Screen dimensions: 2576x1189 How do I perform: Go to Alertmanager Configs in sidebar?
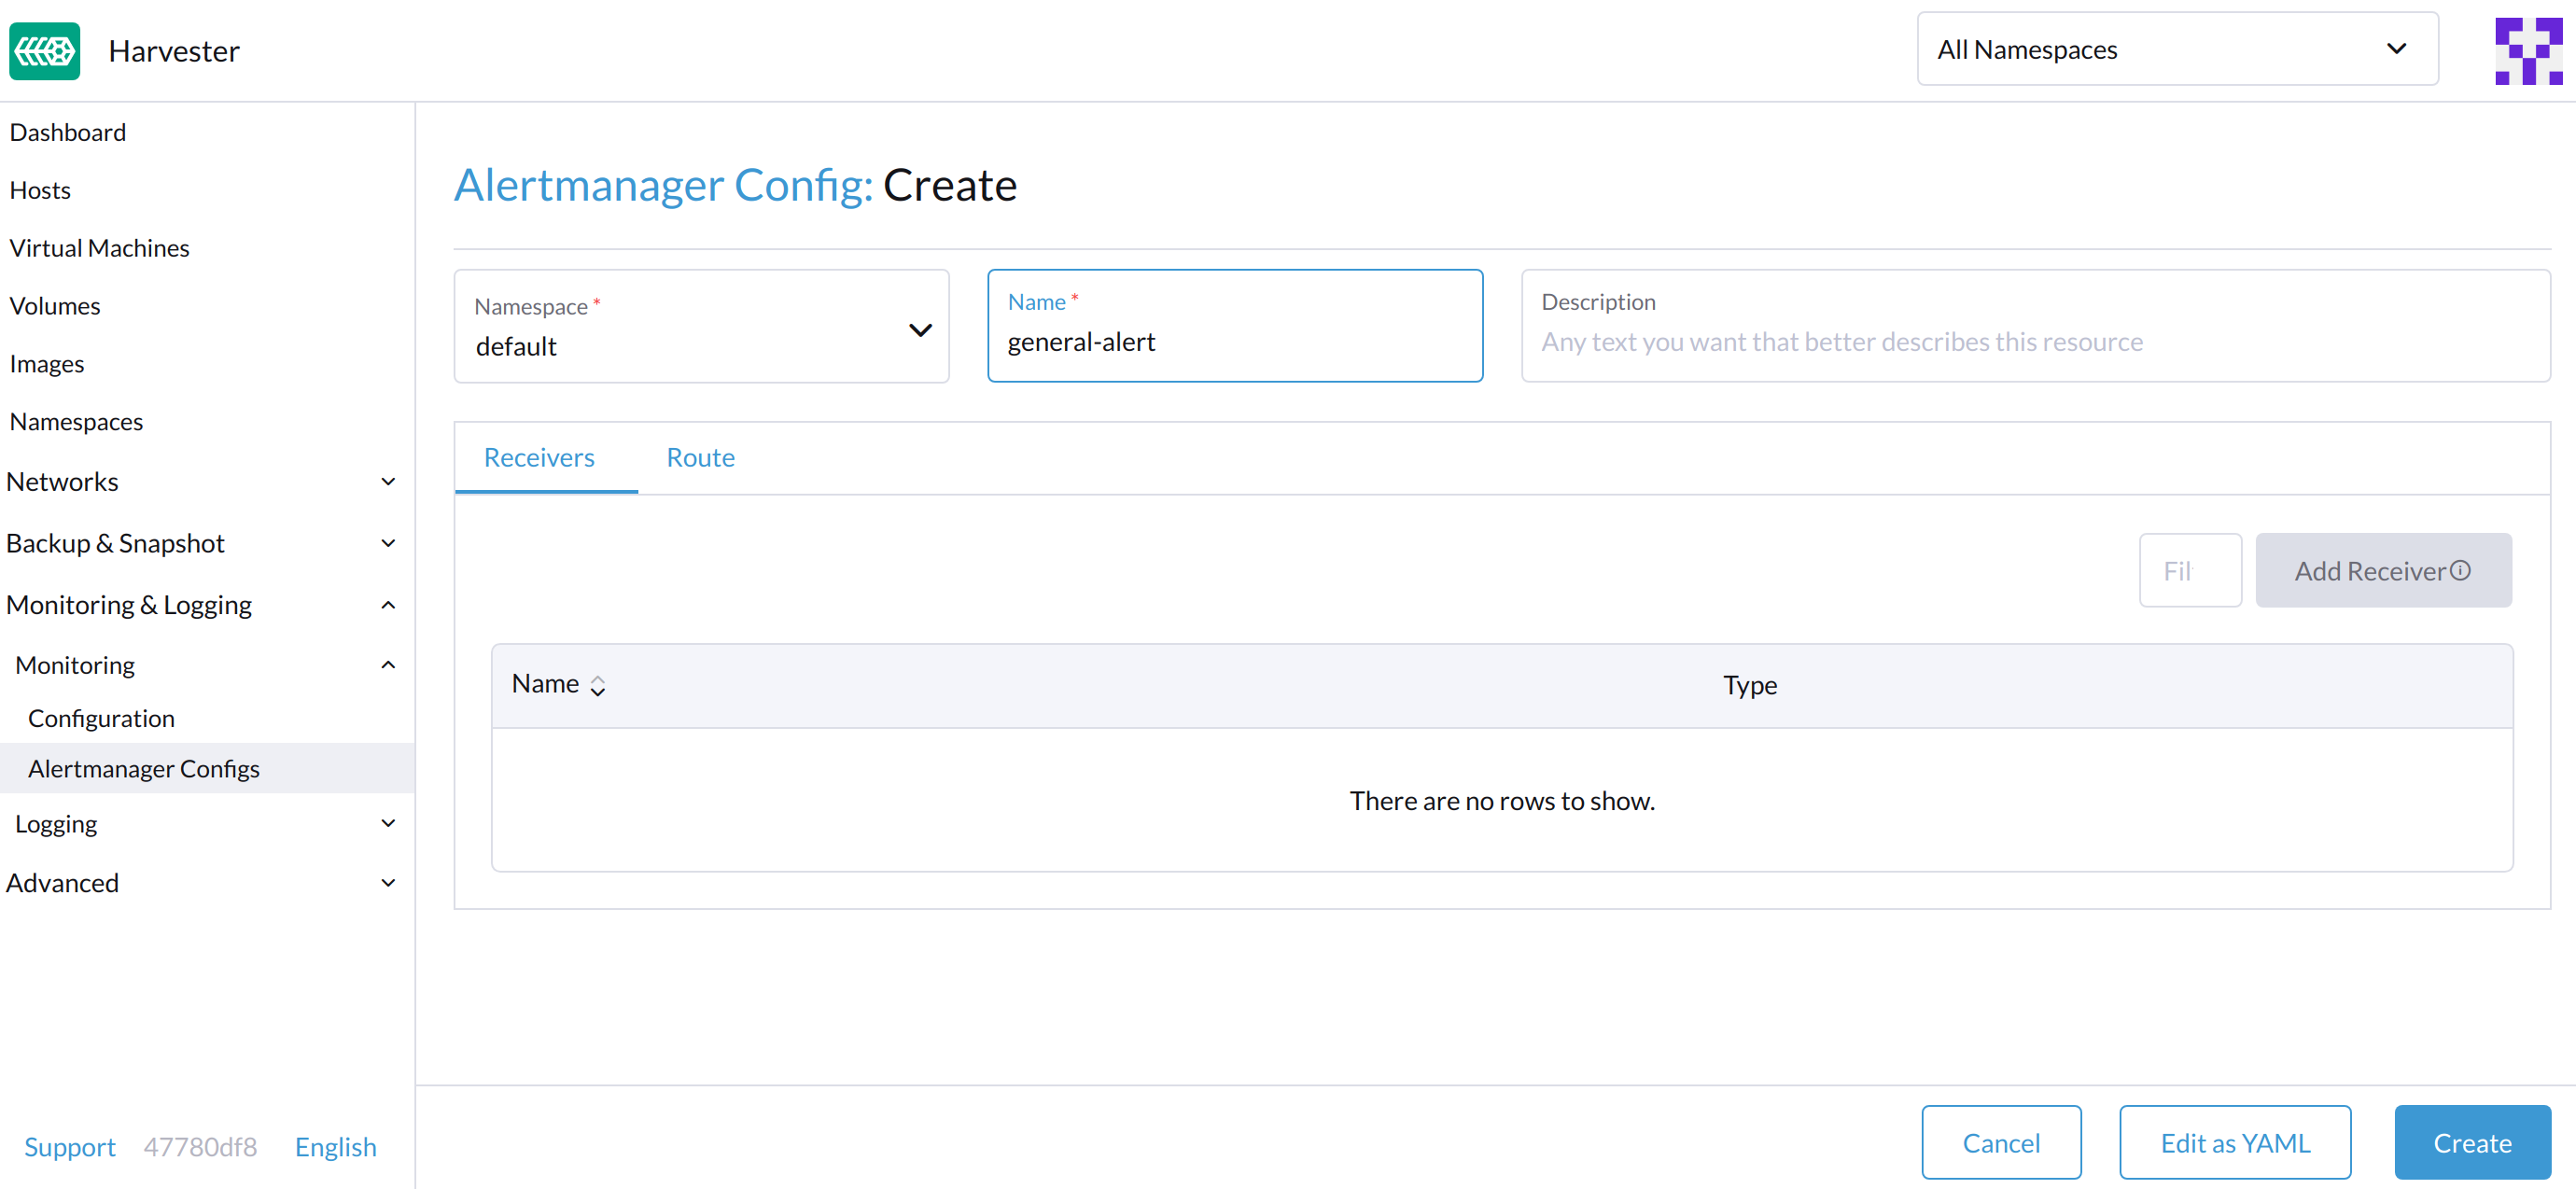click(143, 768)
